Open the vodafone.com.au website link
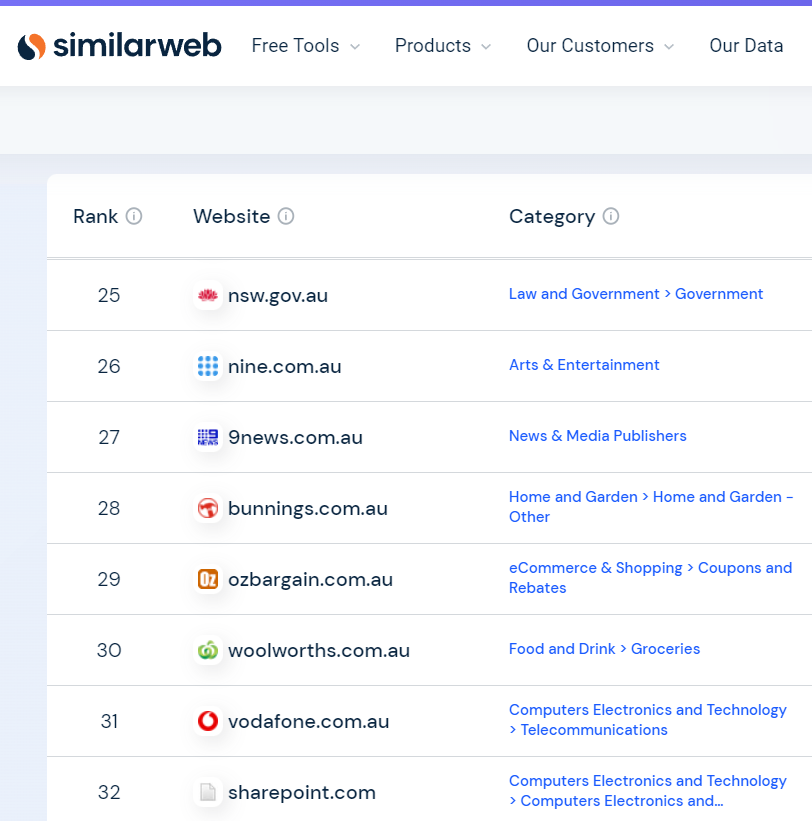The image size is (812, 821). [x=308, y=722]
